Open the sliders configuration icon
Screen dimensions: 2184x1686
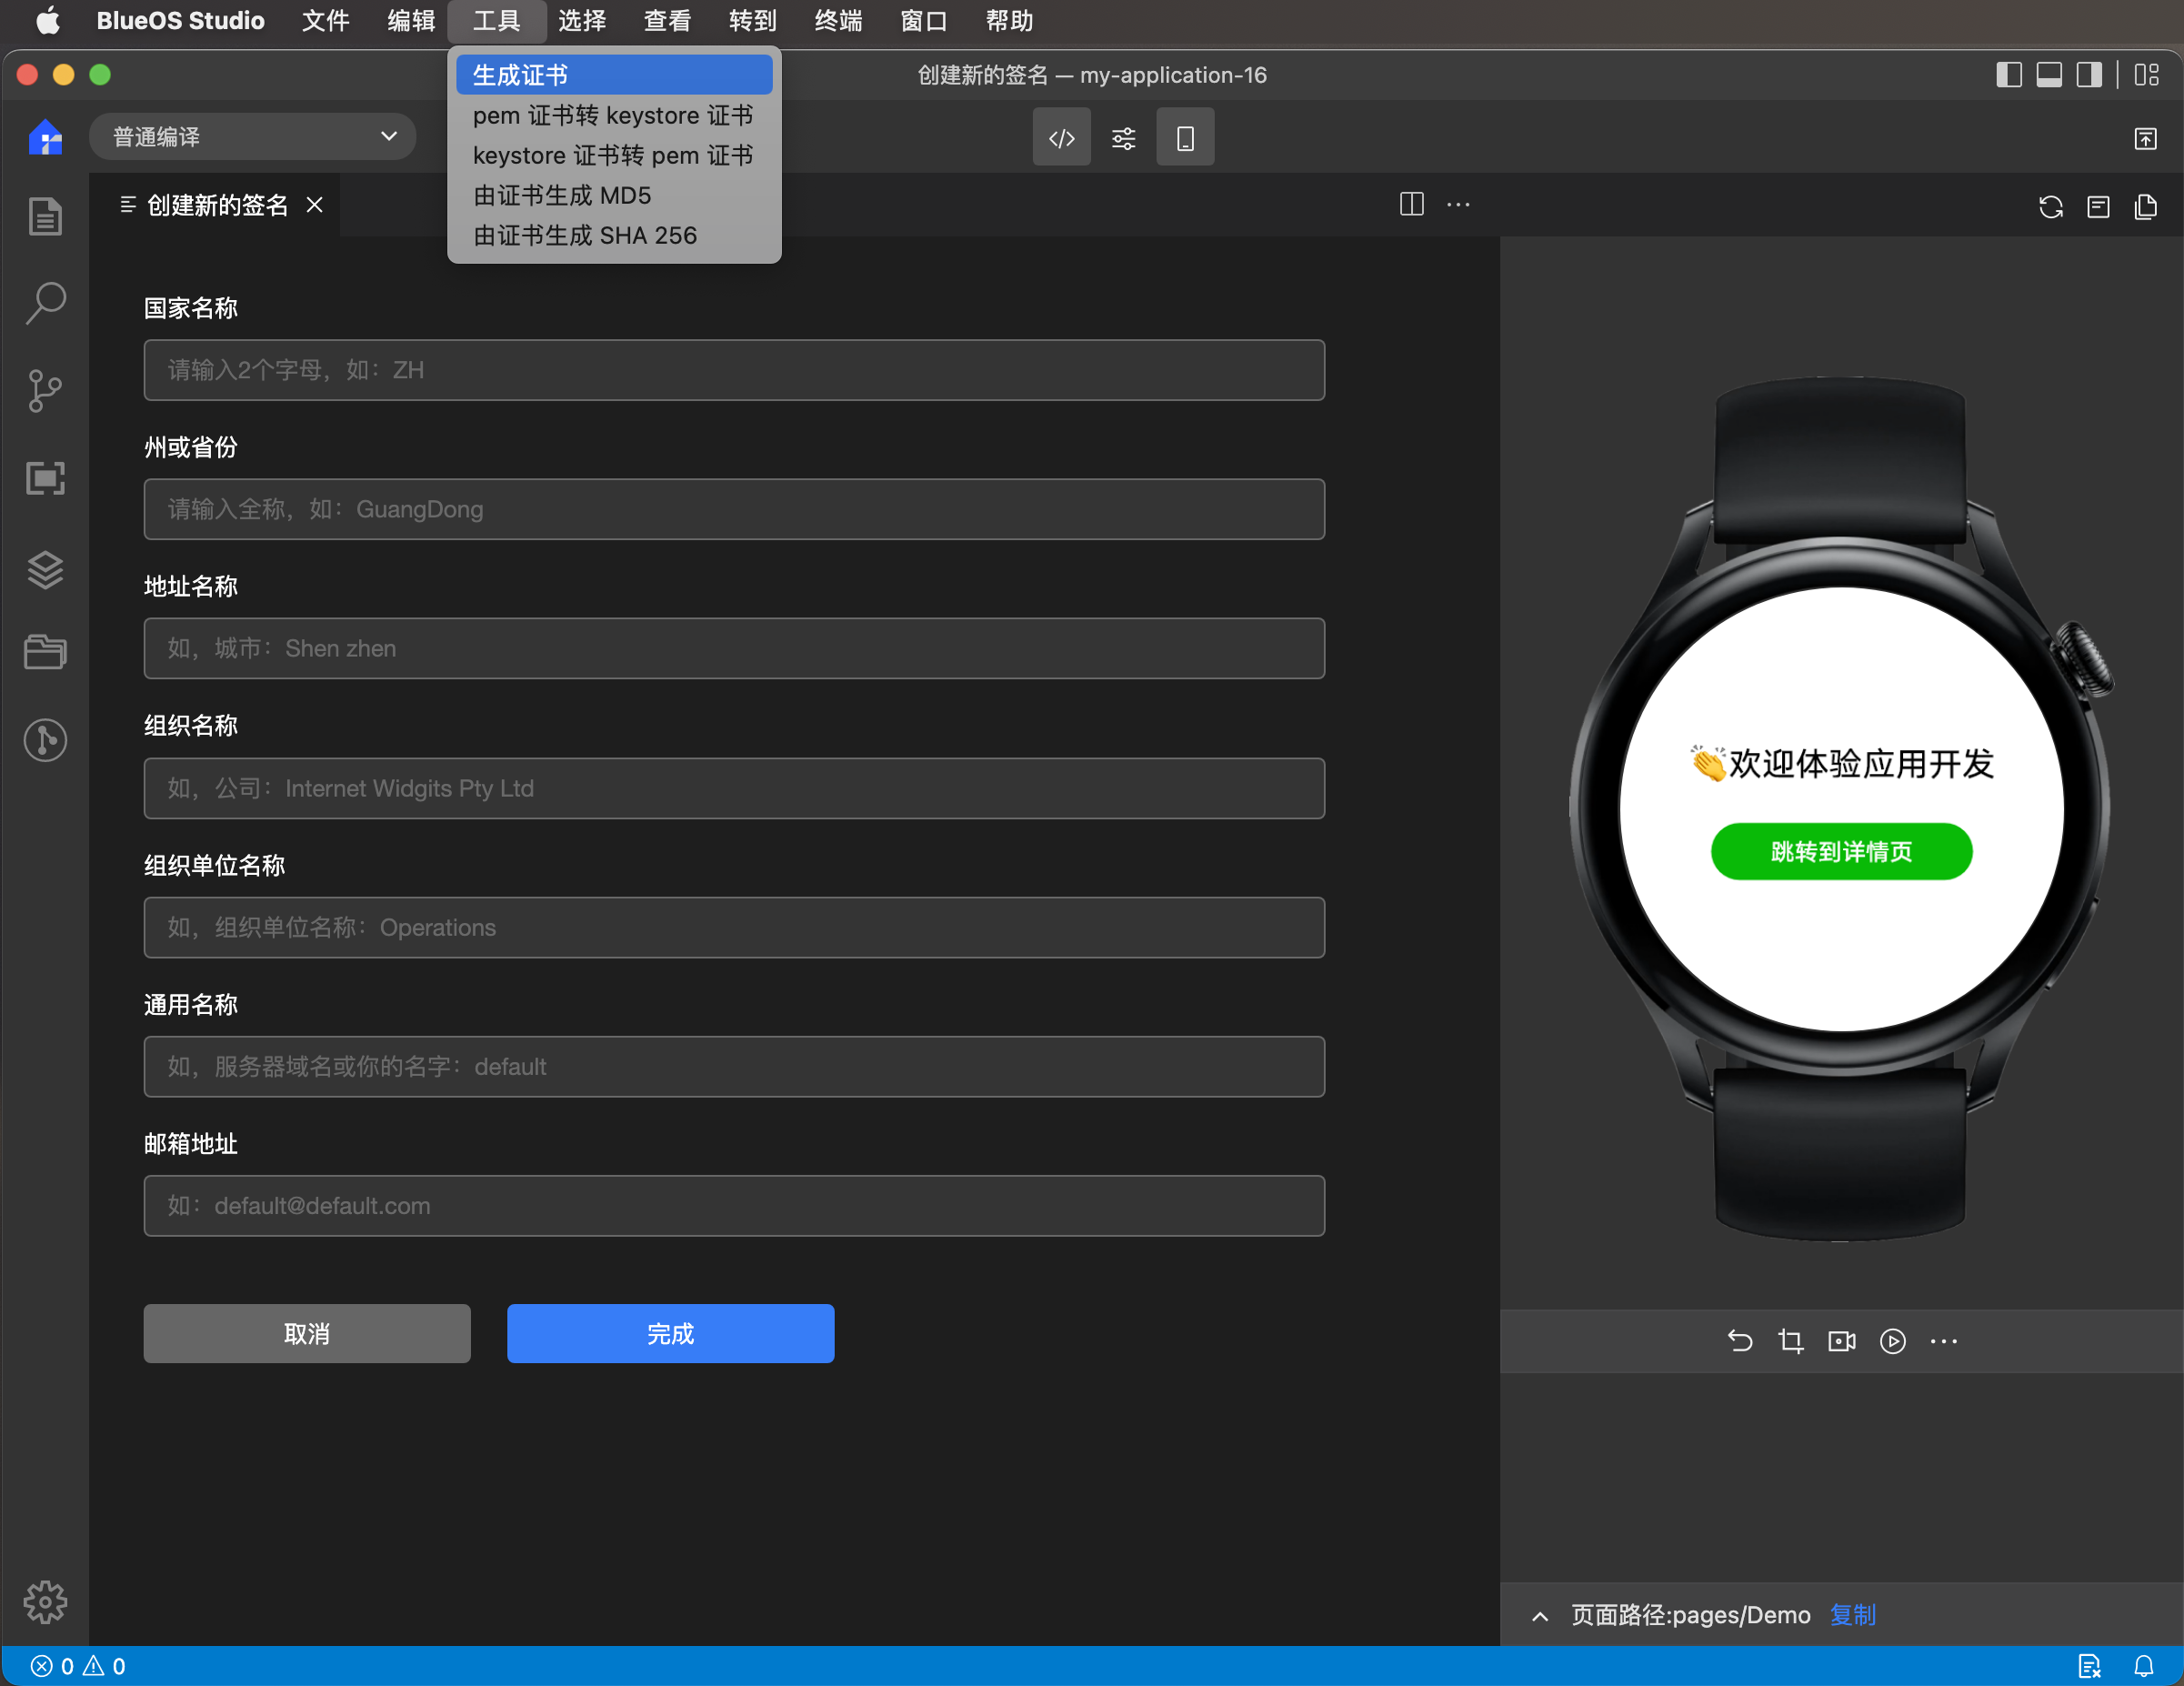point(1123,137)
